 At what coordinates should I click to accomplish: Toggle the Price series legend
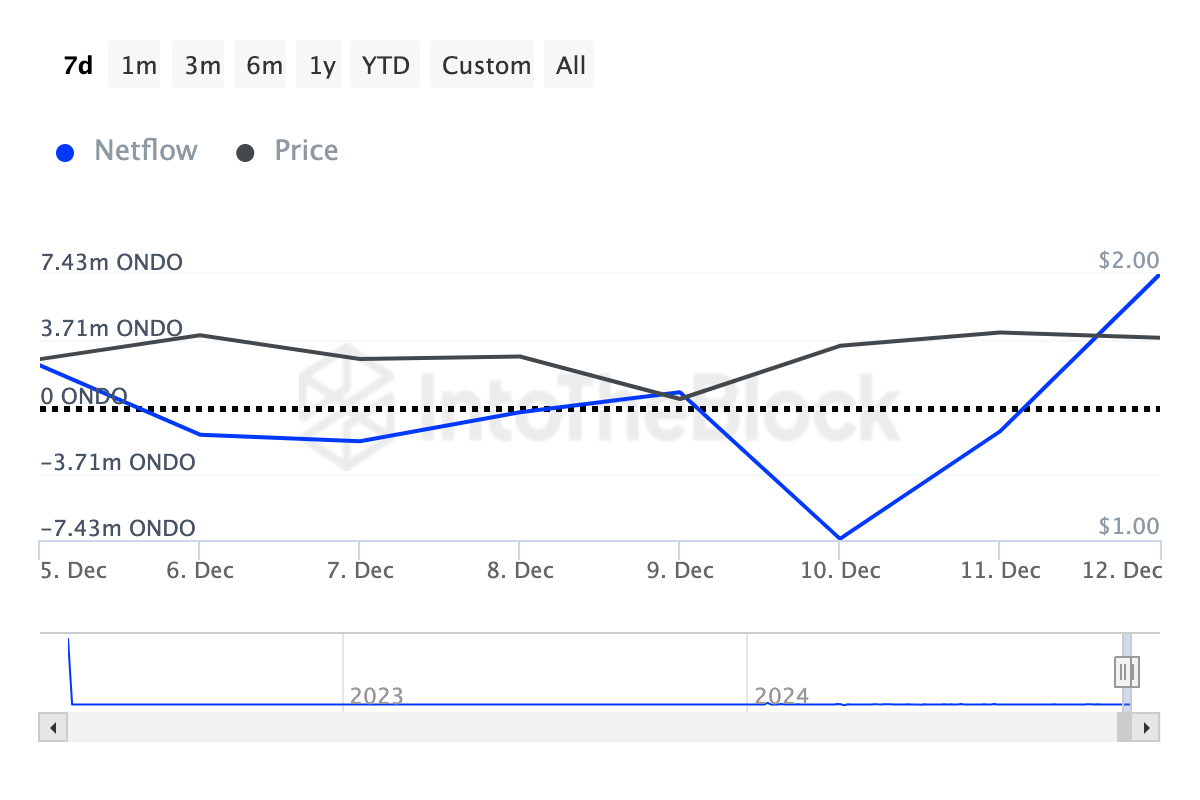[x=306, y=151]
